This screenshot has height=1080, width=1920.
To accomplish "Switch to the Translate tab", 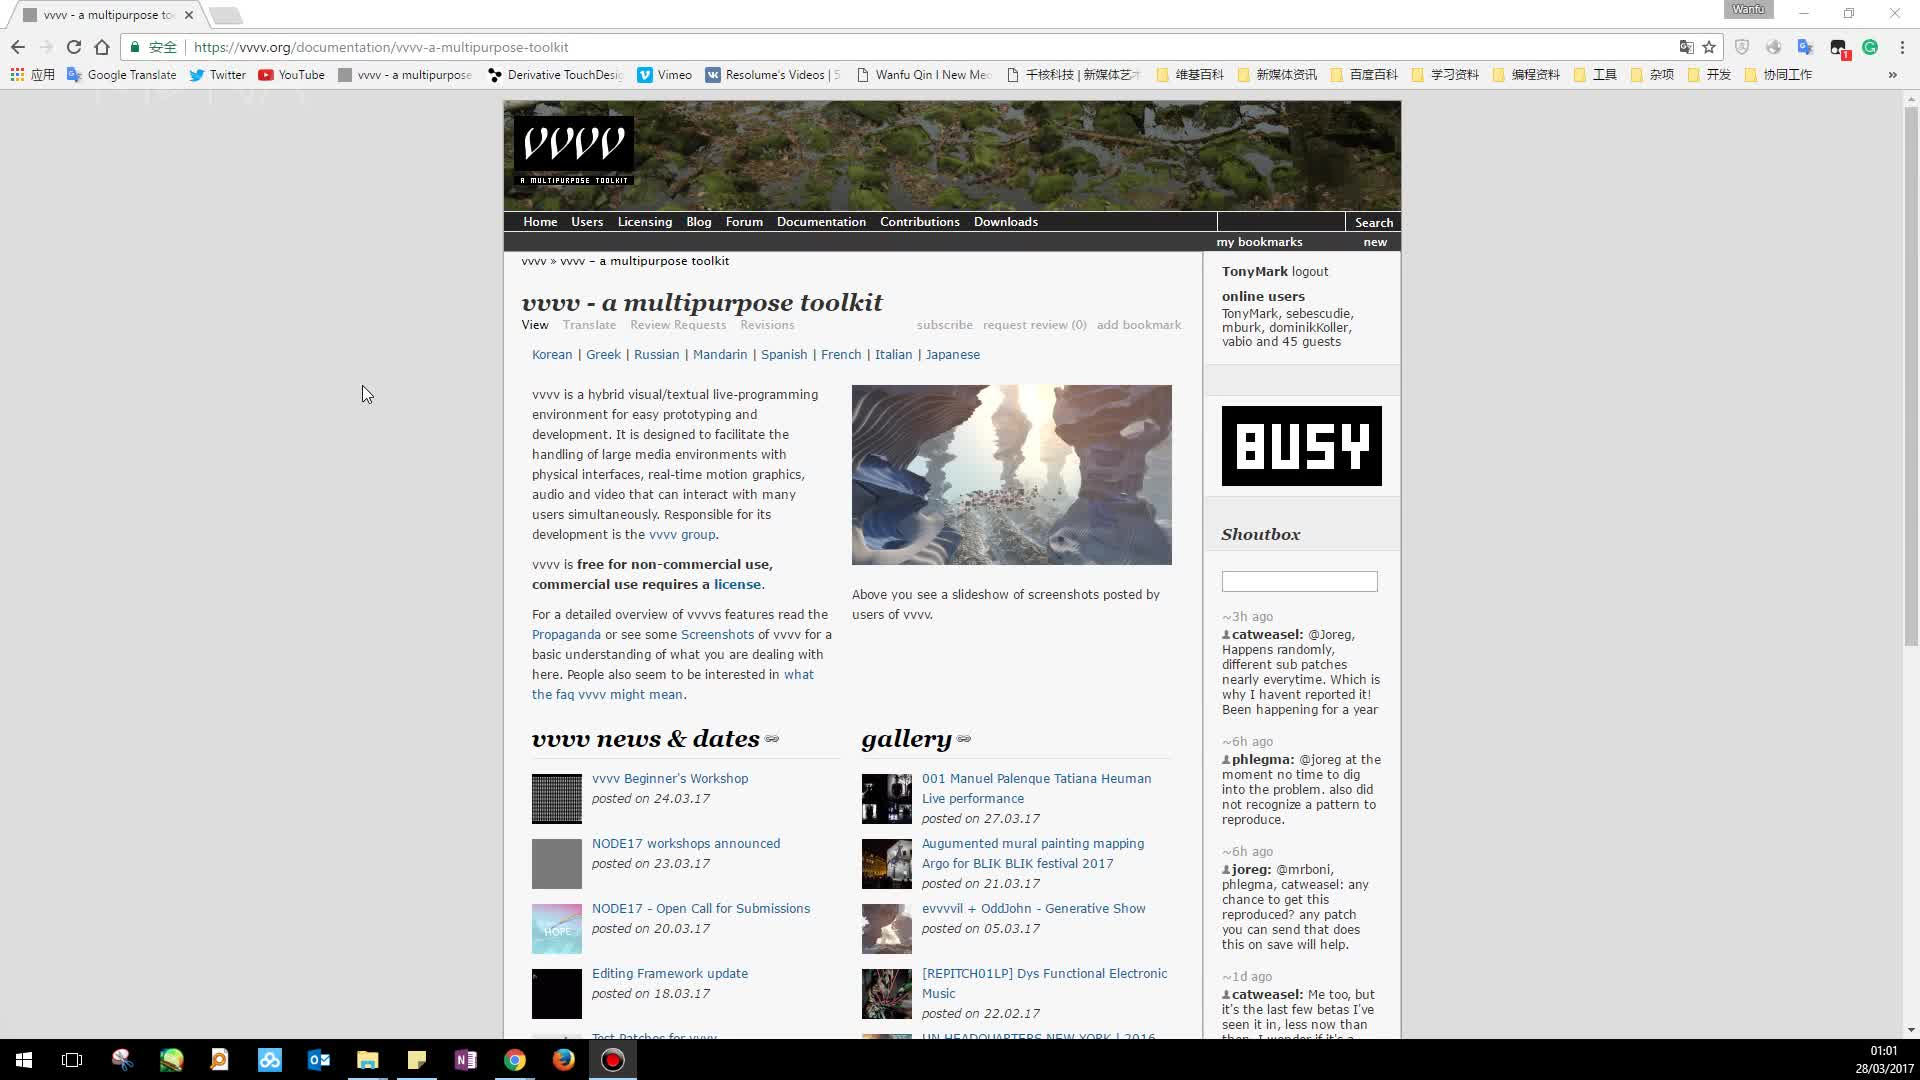I will click(x=589, y=325).
